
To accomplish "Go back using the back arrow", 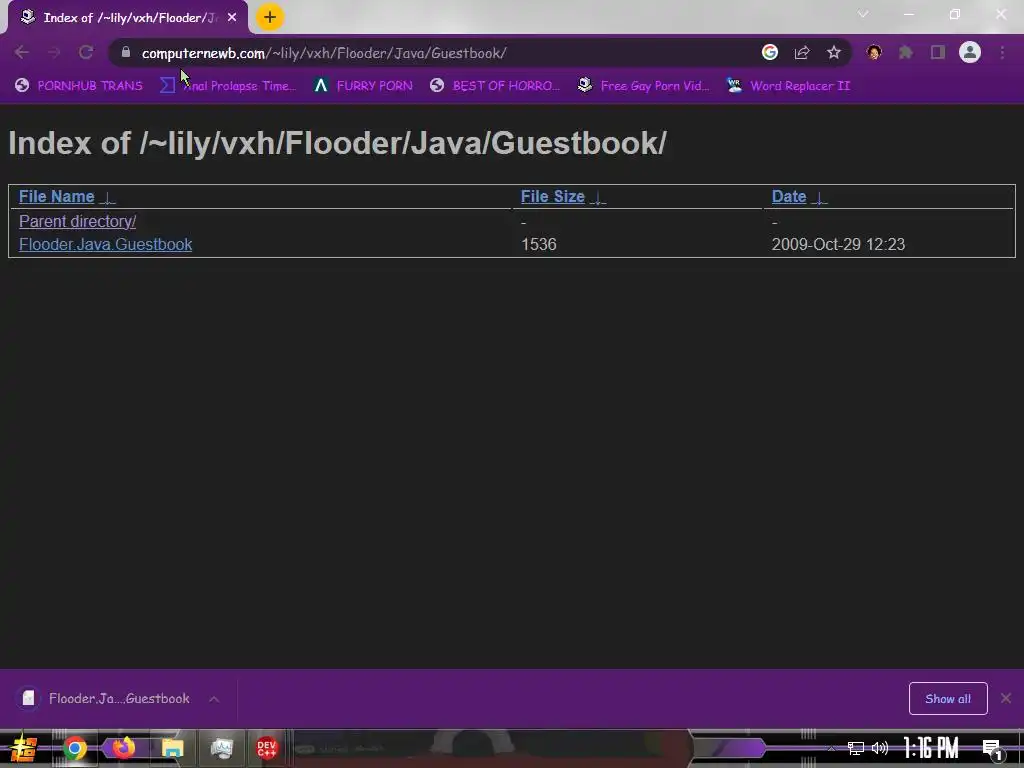I will tap(22, 52).
